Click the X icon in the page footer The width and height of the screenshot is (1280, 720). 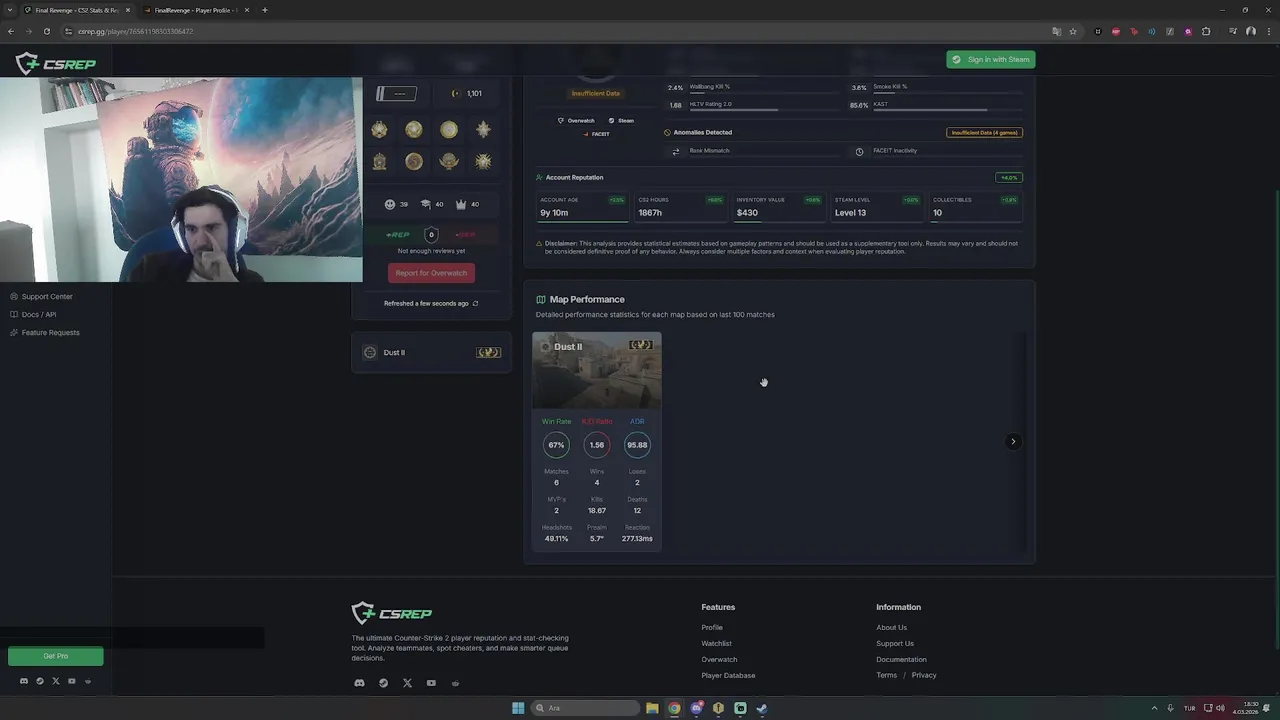407,683
